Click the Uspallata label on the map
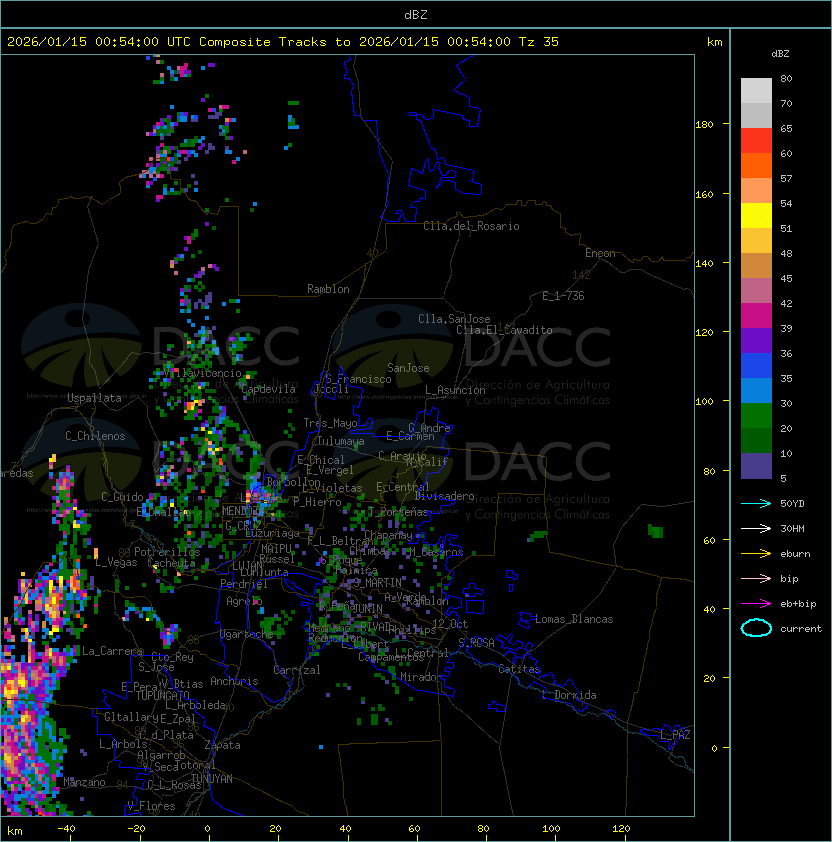832x842 pixels. point(94,398)
